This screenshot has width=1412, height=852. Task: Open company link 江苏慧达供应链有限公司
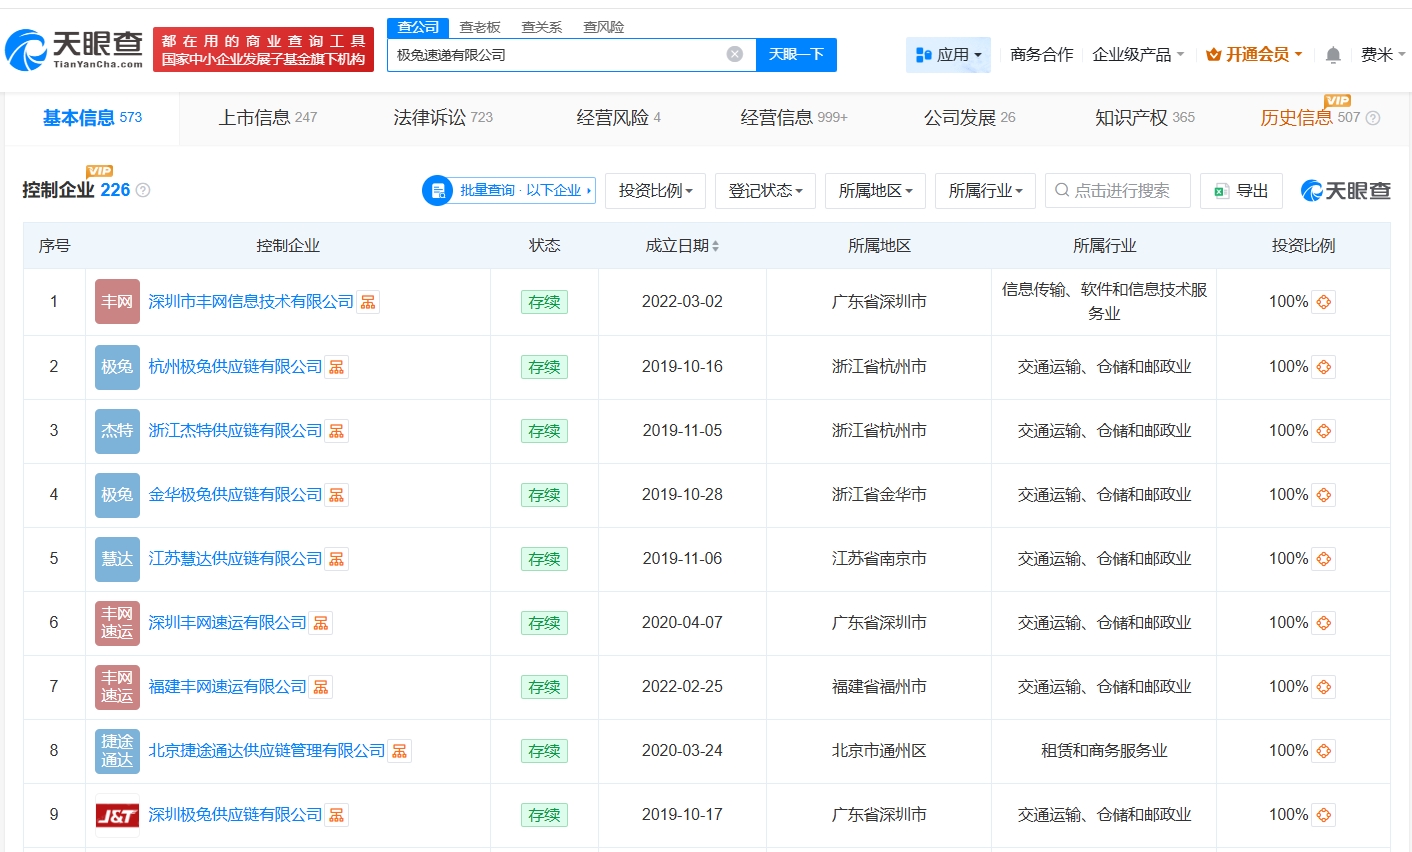(235, 559)
